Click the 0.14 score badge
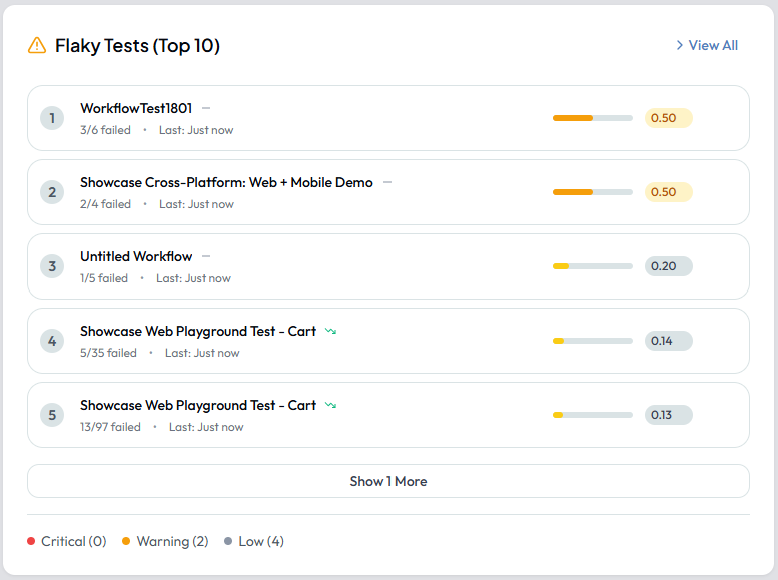 coord(668,341)
